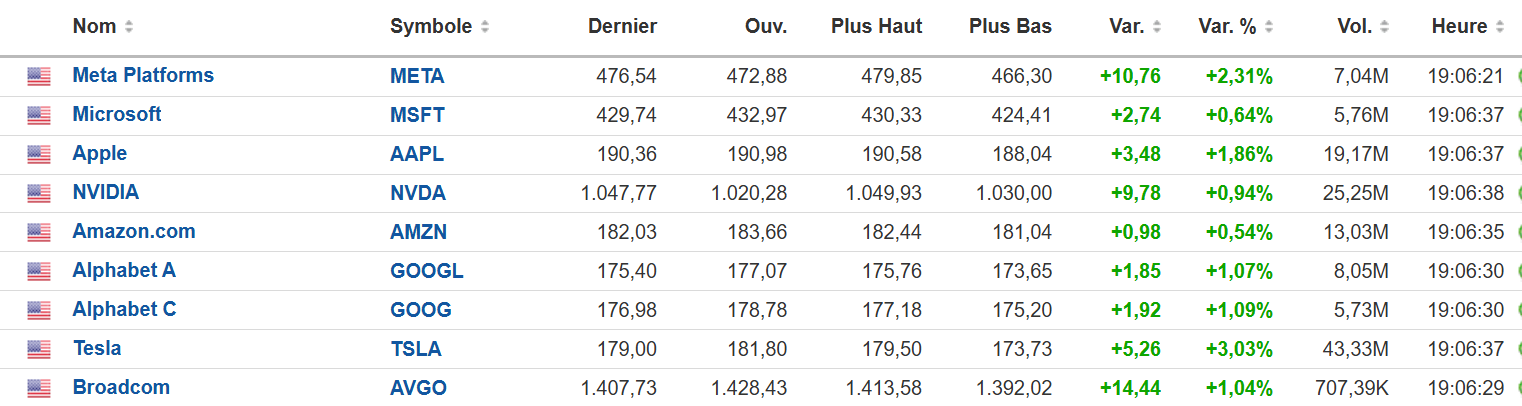Click the Plus Haut column header

point(877,27)
